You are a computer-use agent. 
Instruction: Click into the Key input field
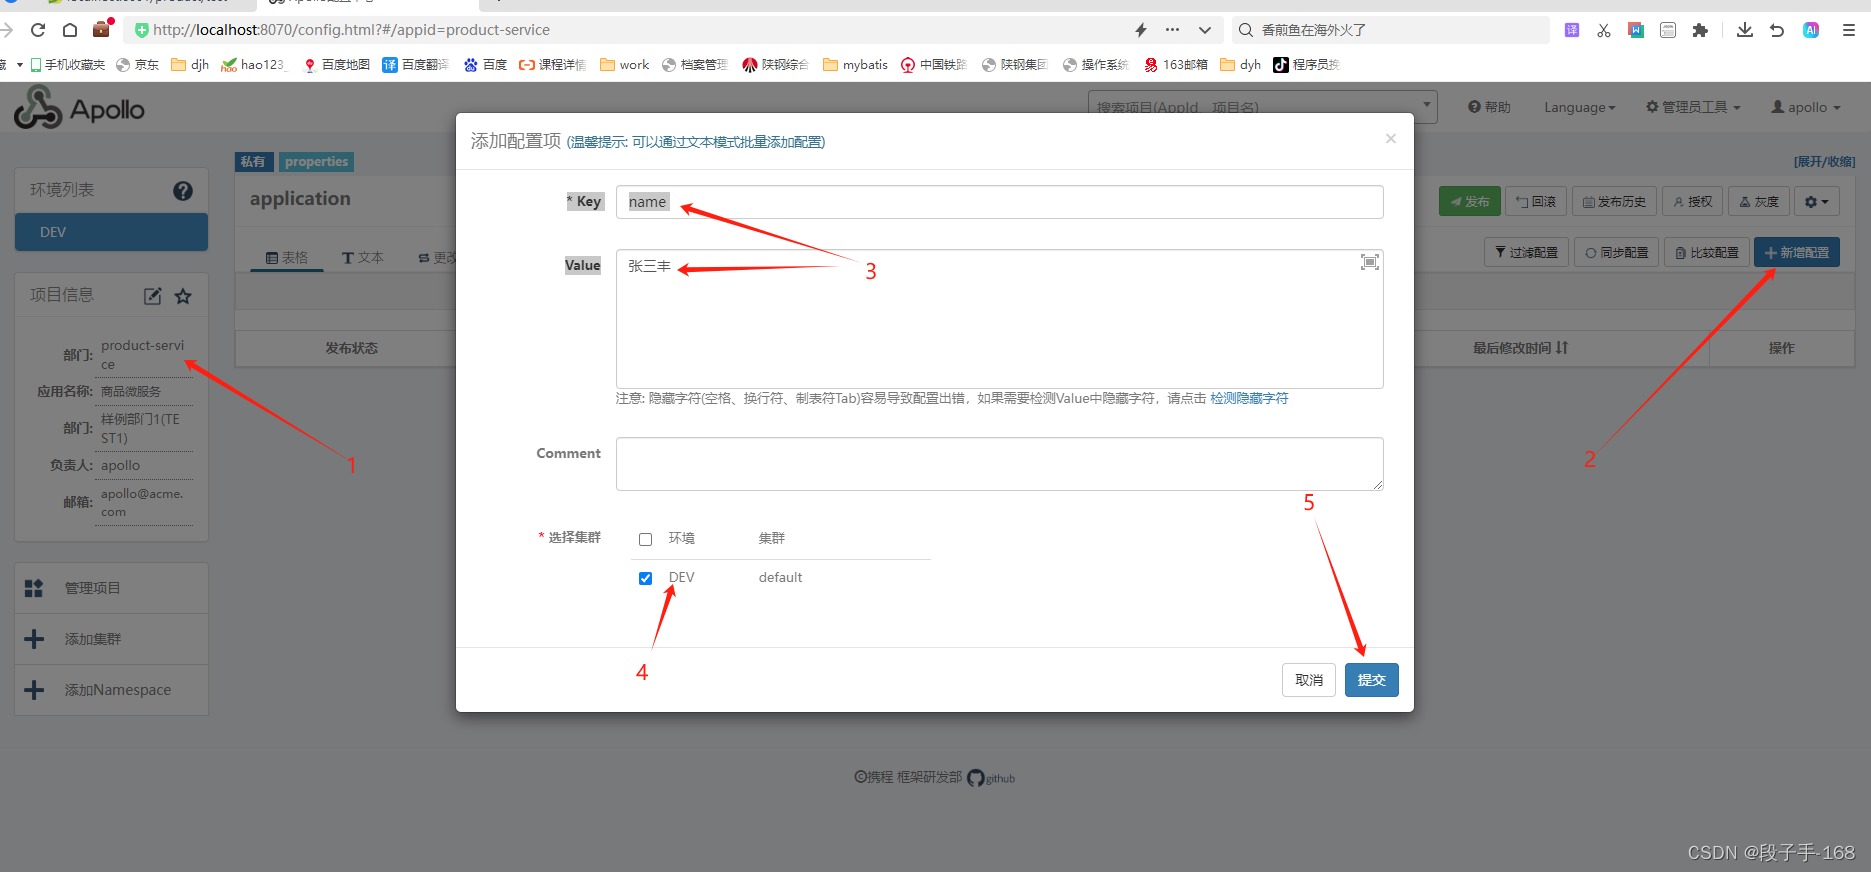pos(1000,202)
